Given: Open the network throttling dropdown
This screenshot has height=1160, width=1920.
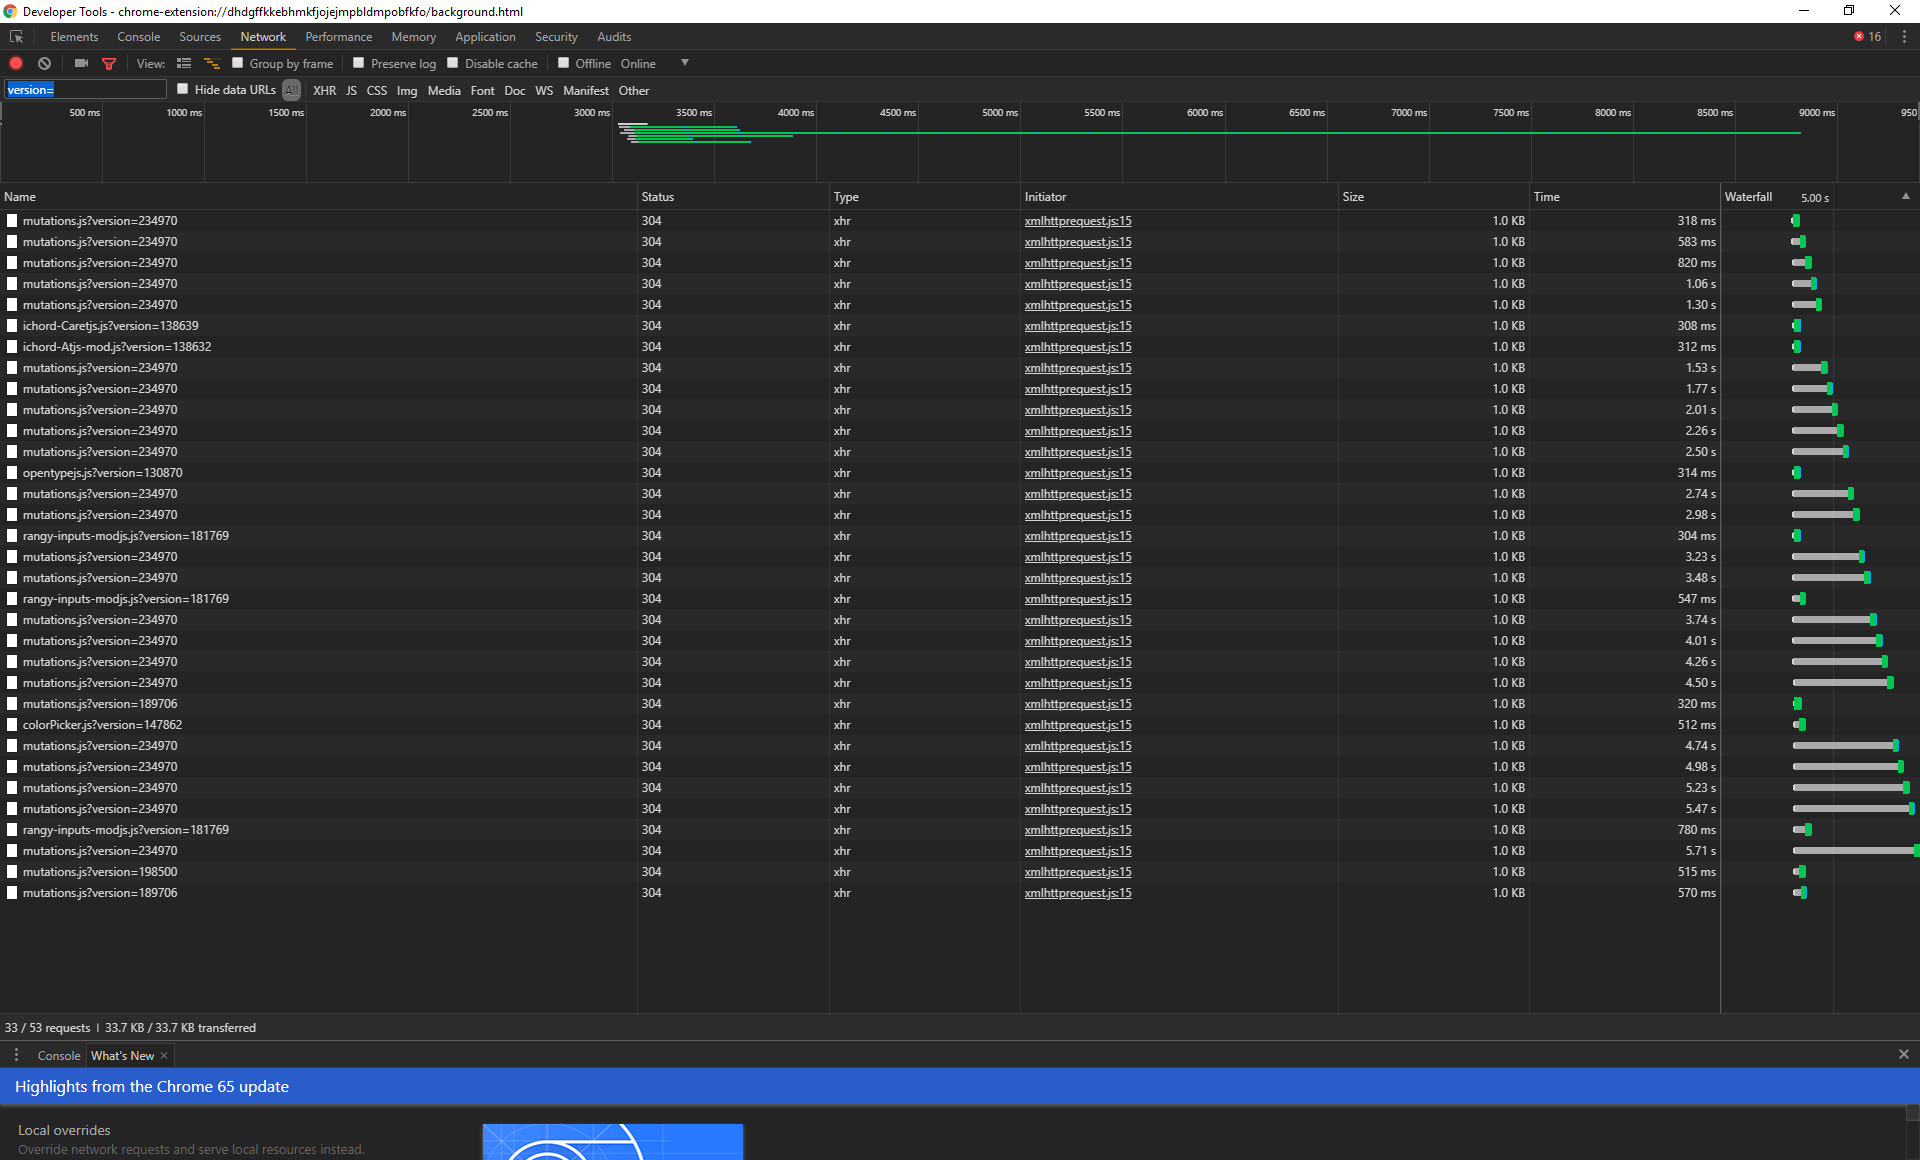Looking at the screenshot, I should pyautogui.click(x=685, y=63).
